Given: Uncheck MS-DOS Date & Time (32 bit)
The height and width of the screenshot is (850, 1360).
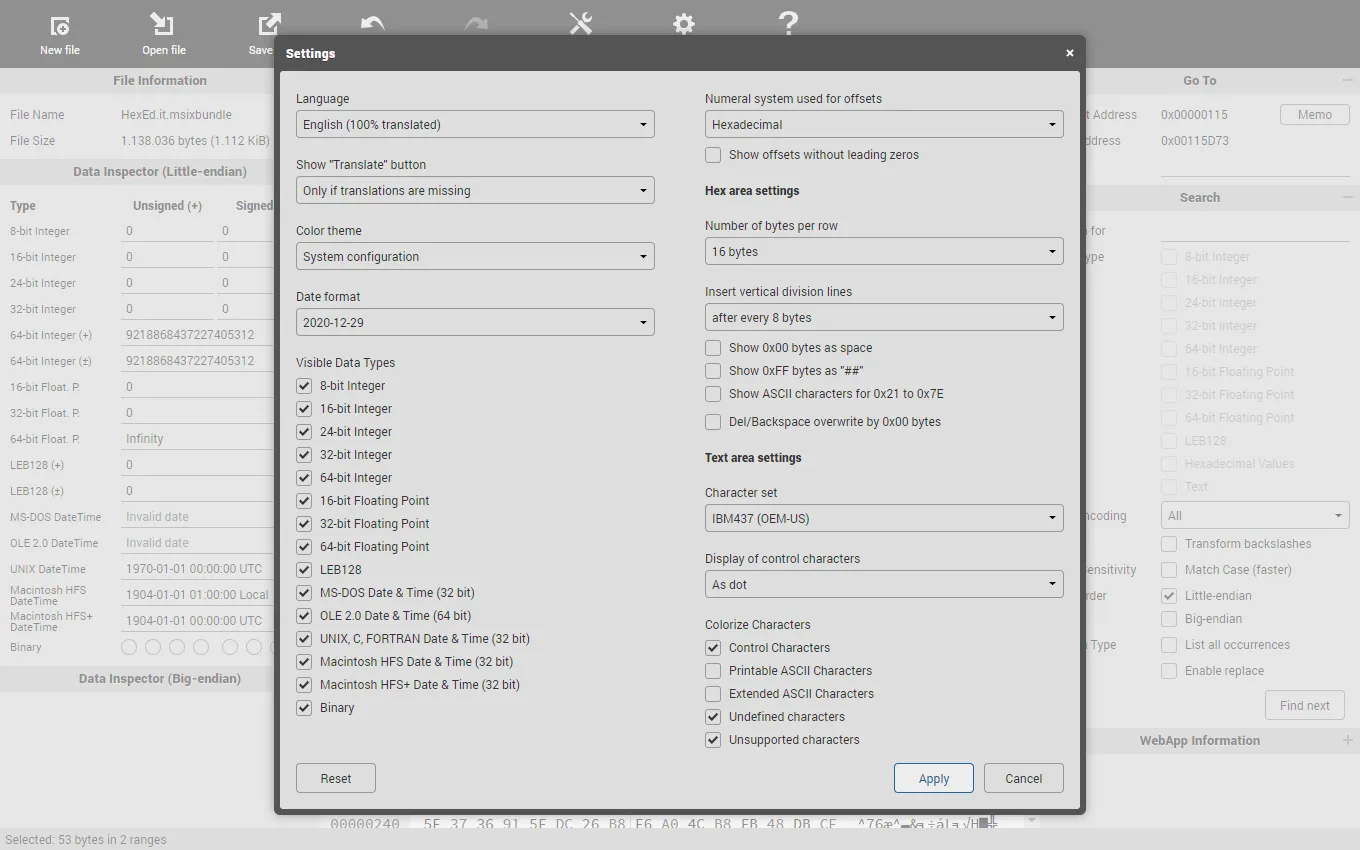Looking at the screenshot, I should pyautogui.click(x=304, y=593).
